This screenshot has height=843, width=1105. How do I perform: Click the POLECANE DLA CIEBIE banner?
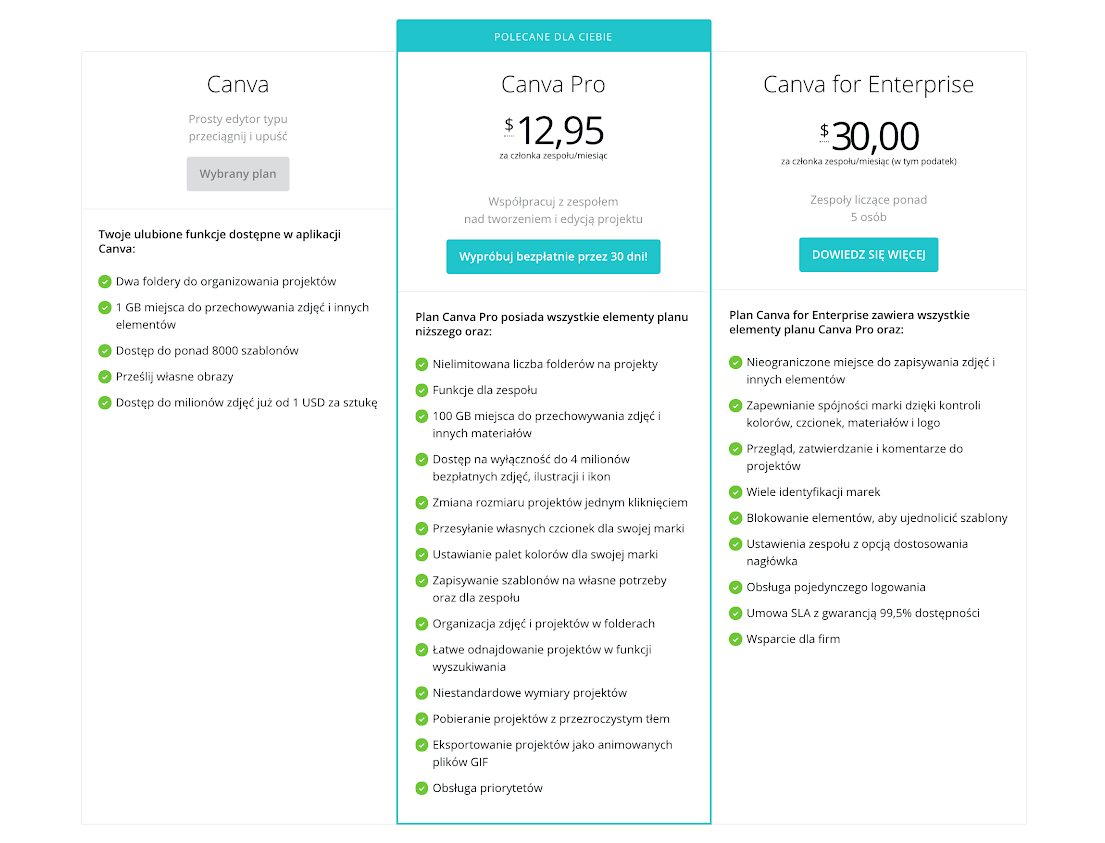pyautogui.click(x=553, y=37)
